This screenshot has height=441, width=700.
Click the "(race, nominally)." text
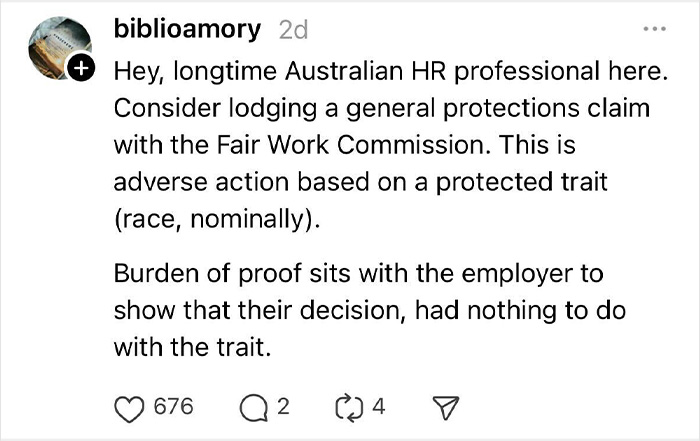pyautogui.click(x=217, y=219)
